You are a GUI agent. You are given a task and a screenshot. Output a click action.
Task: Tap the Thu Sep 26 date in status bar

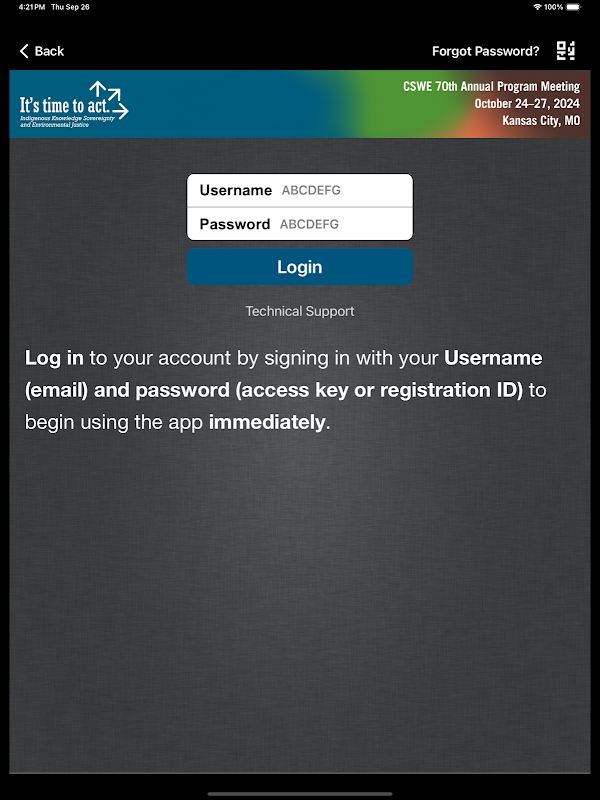coord(70,7)
